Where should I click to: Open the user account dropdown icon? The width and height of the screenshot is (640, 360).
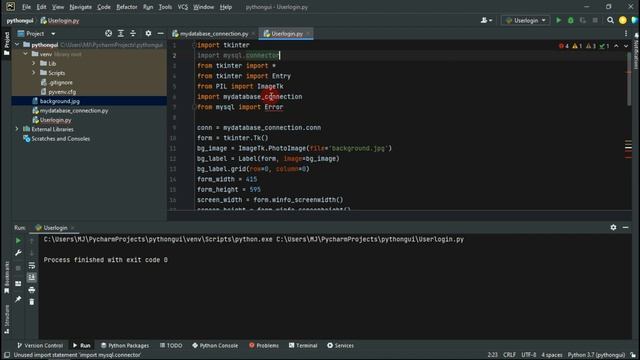[486, 20]
